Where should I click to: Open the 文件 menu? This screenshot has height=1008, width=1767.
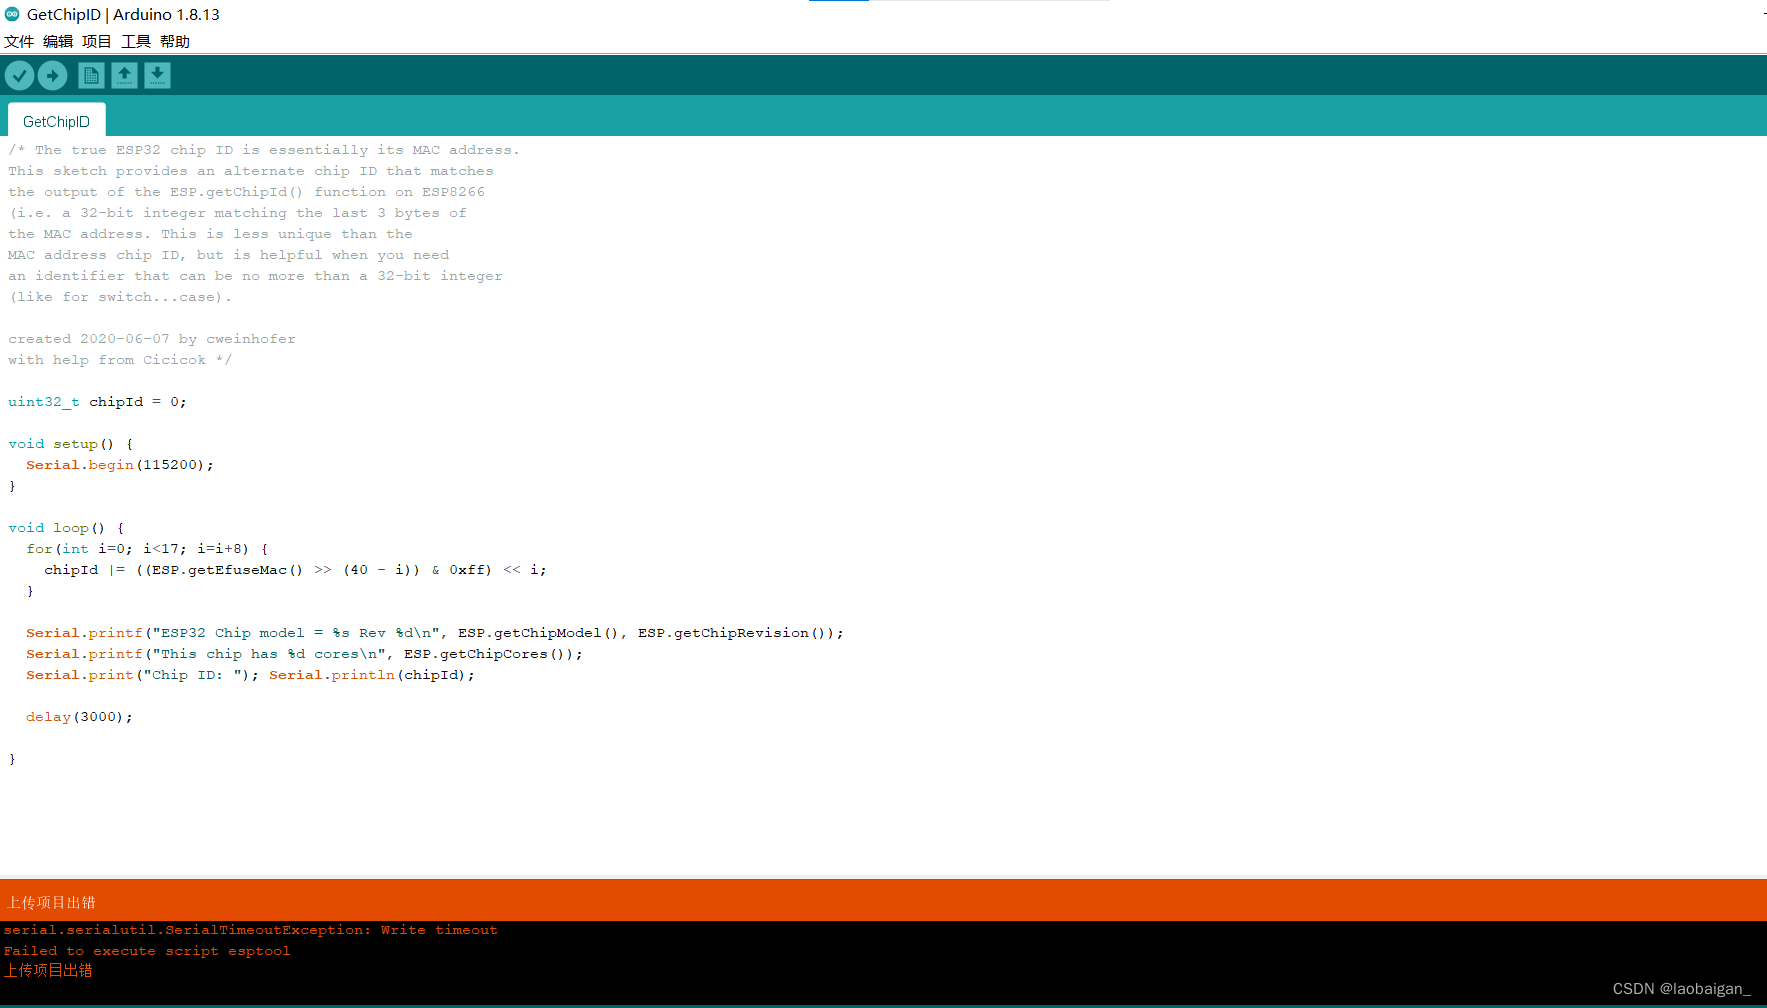pos(19,41)
